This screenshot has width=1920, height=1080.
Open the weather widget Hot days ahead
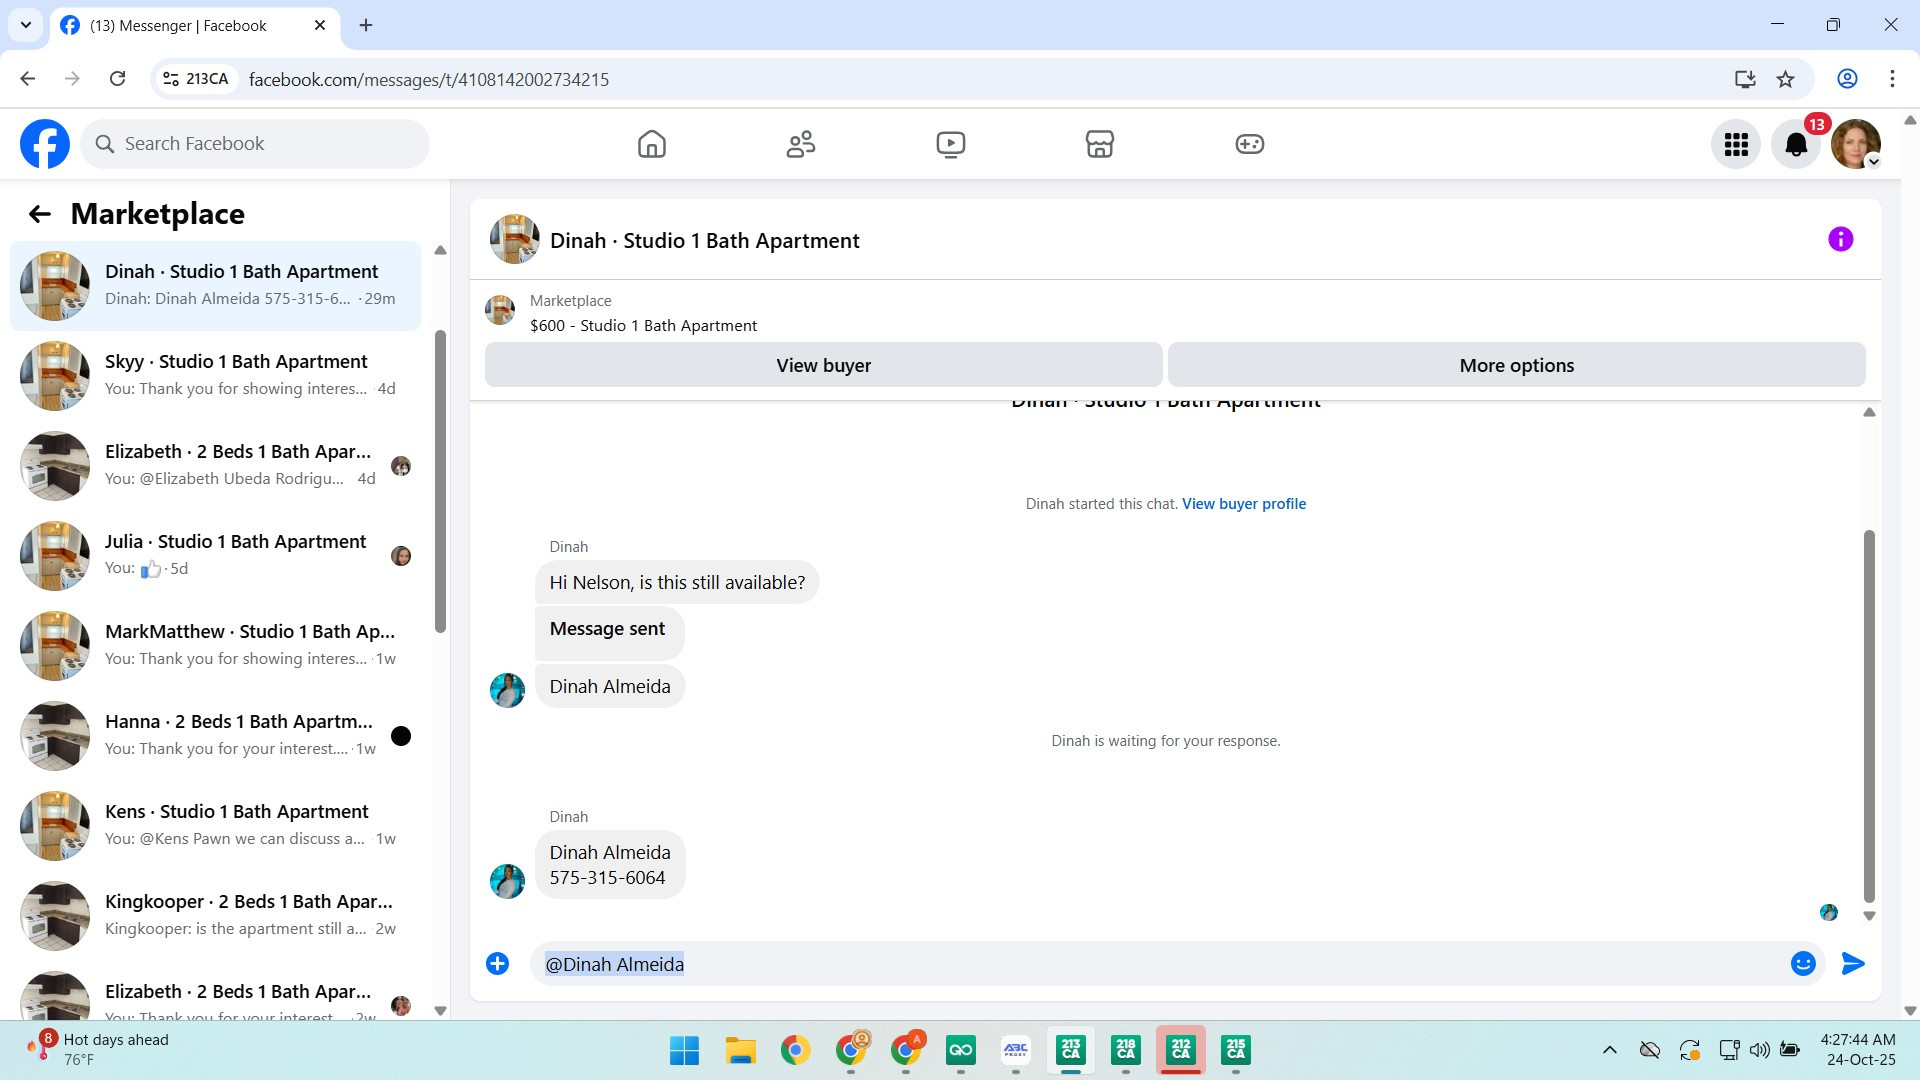pos(98,1050)
